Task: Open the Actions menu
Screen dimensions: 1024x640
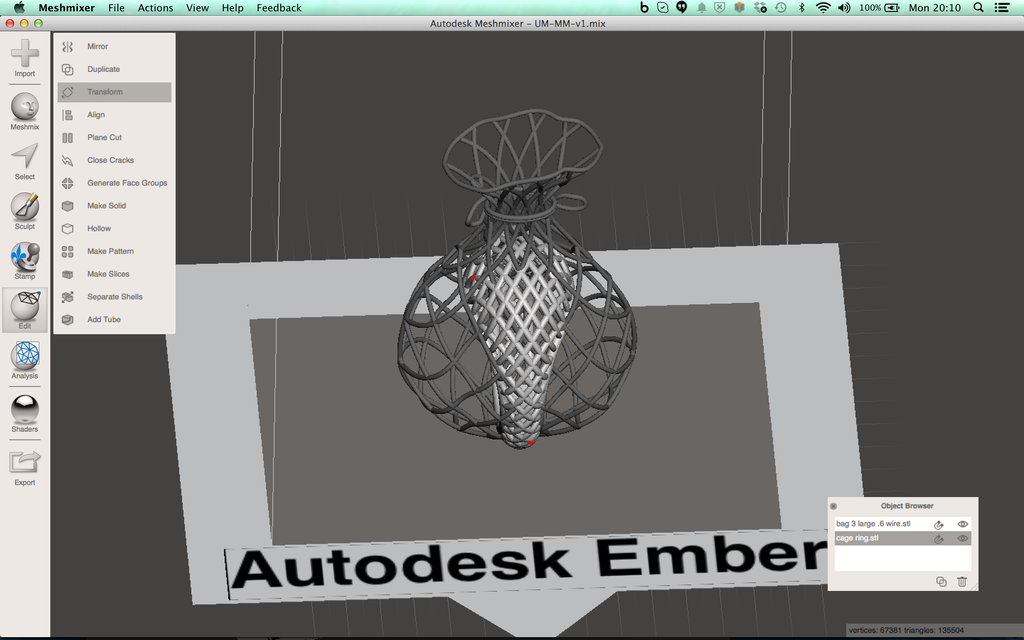Action: coord(155,8)
